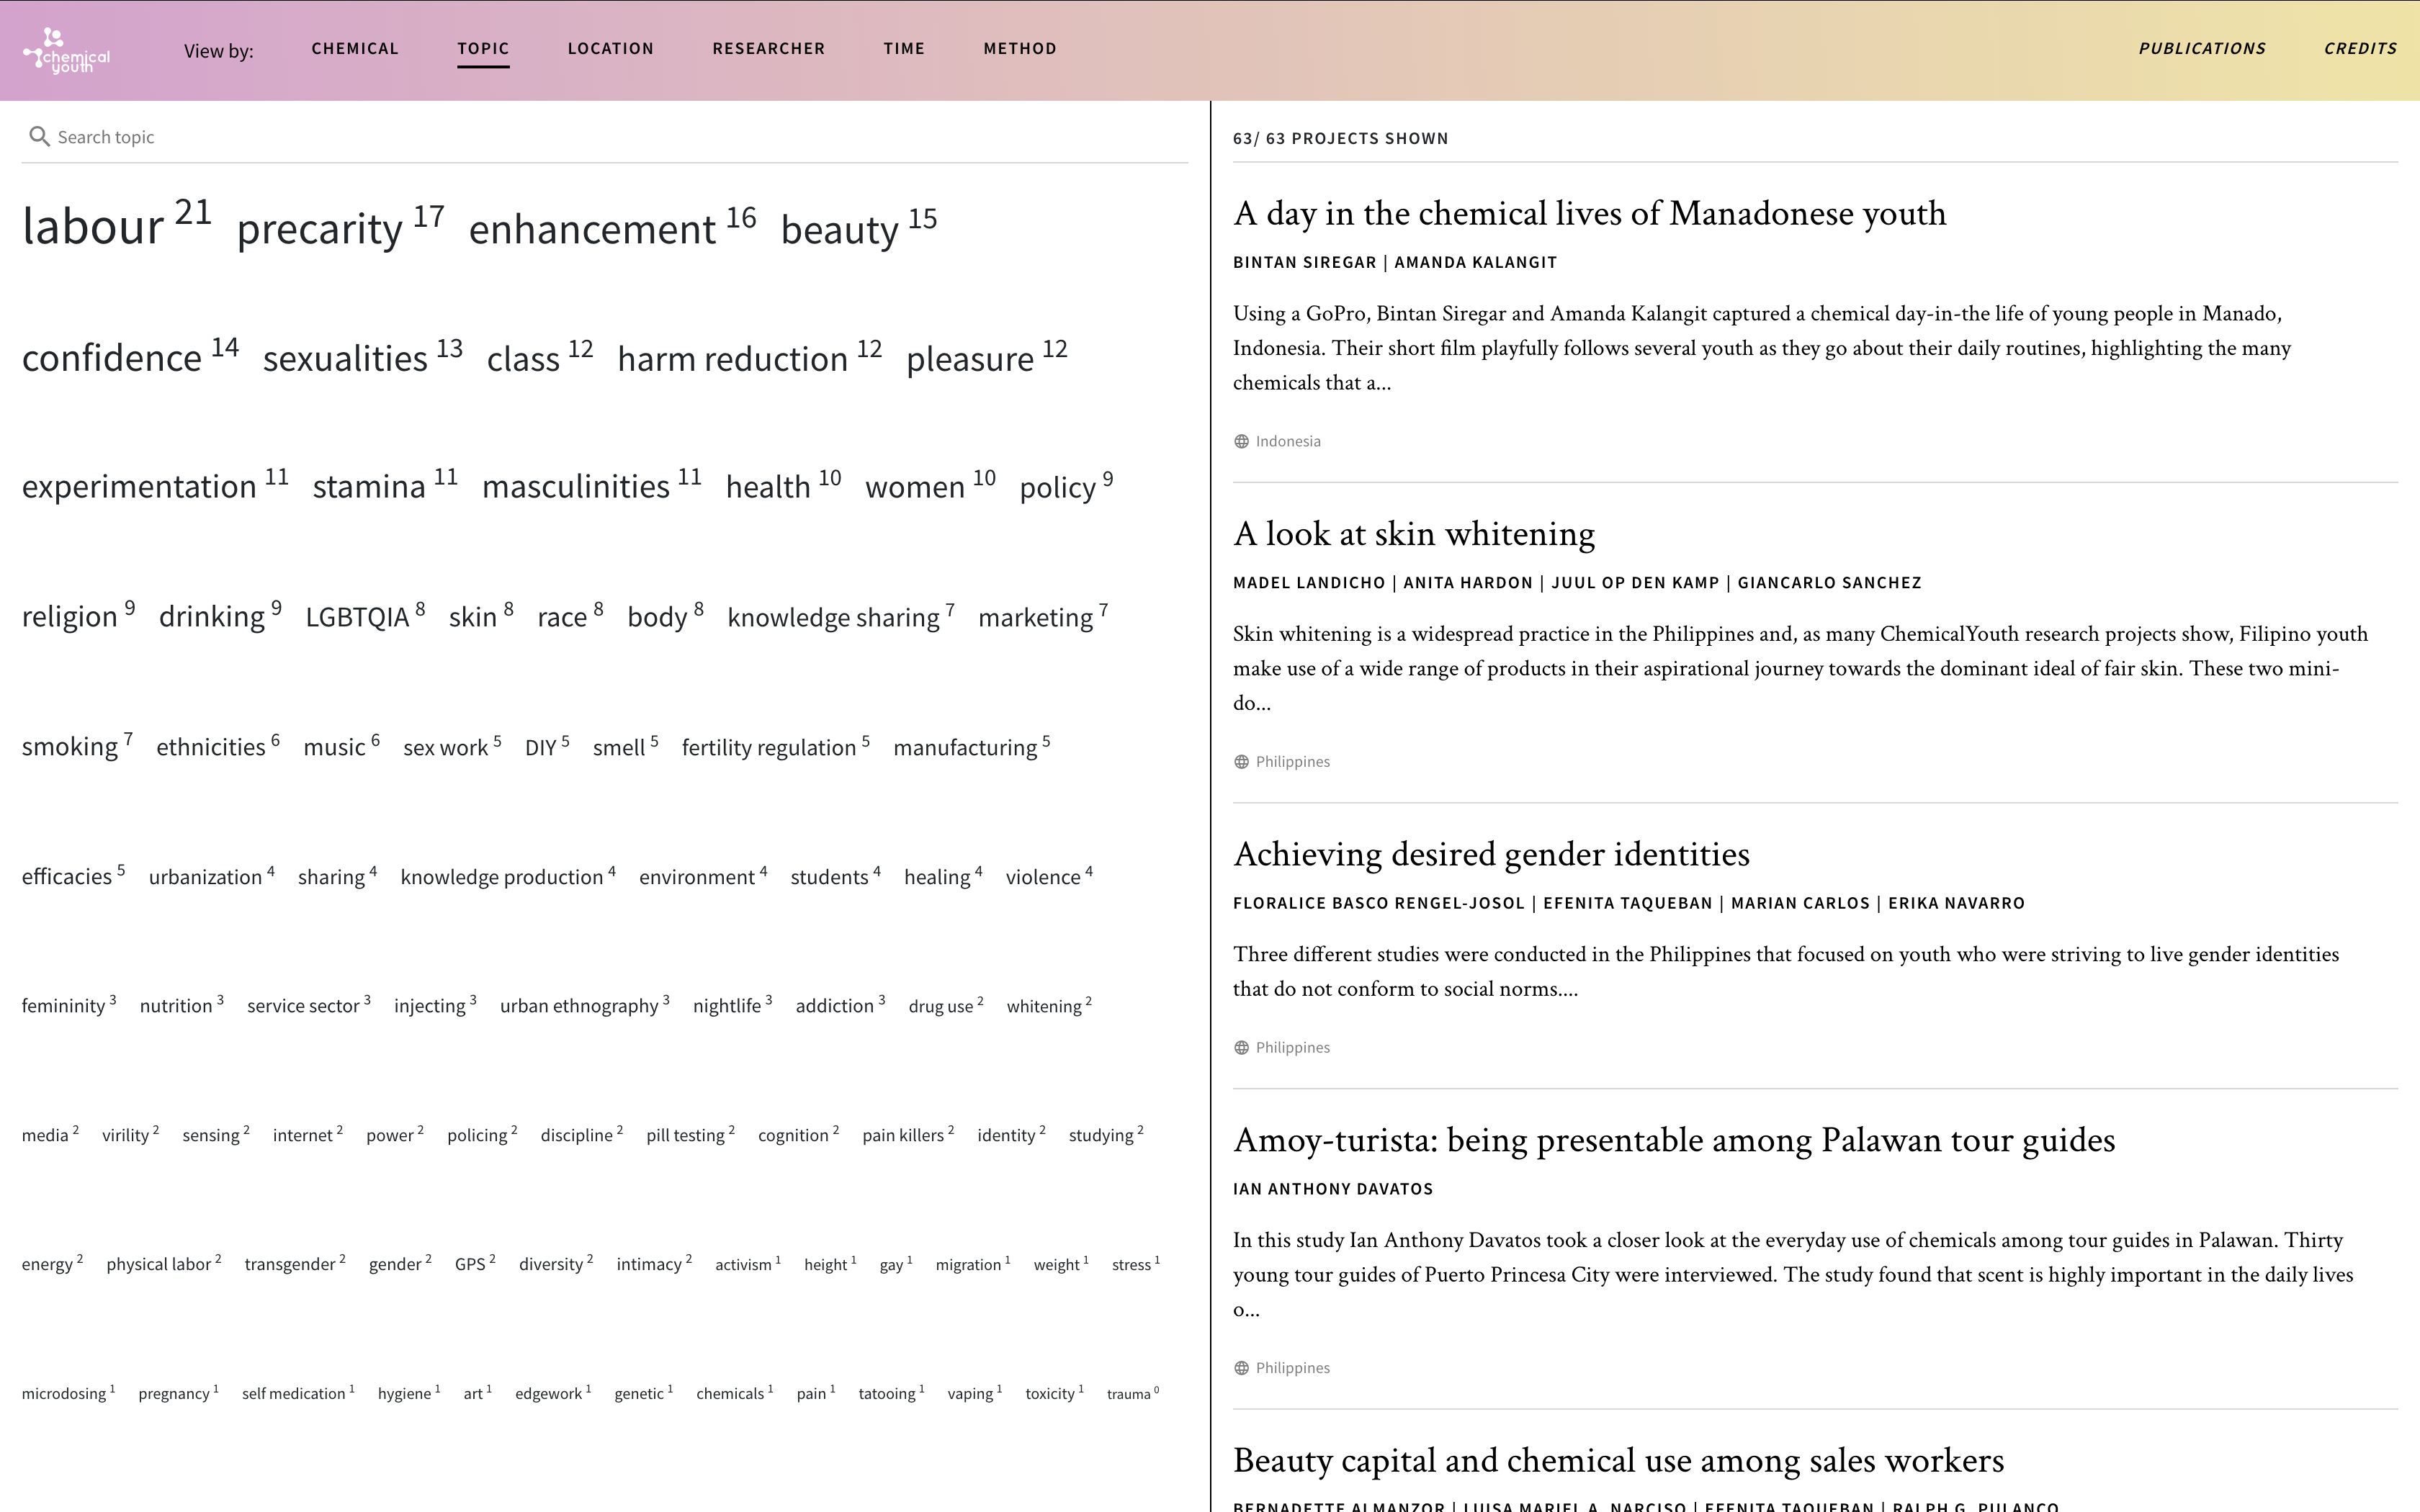2420x1512 pixels.
Task: Open Achieving desired gender identities project
Action: (x=1491, y=854)
